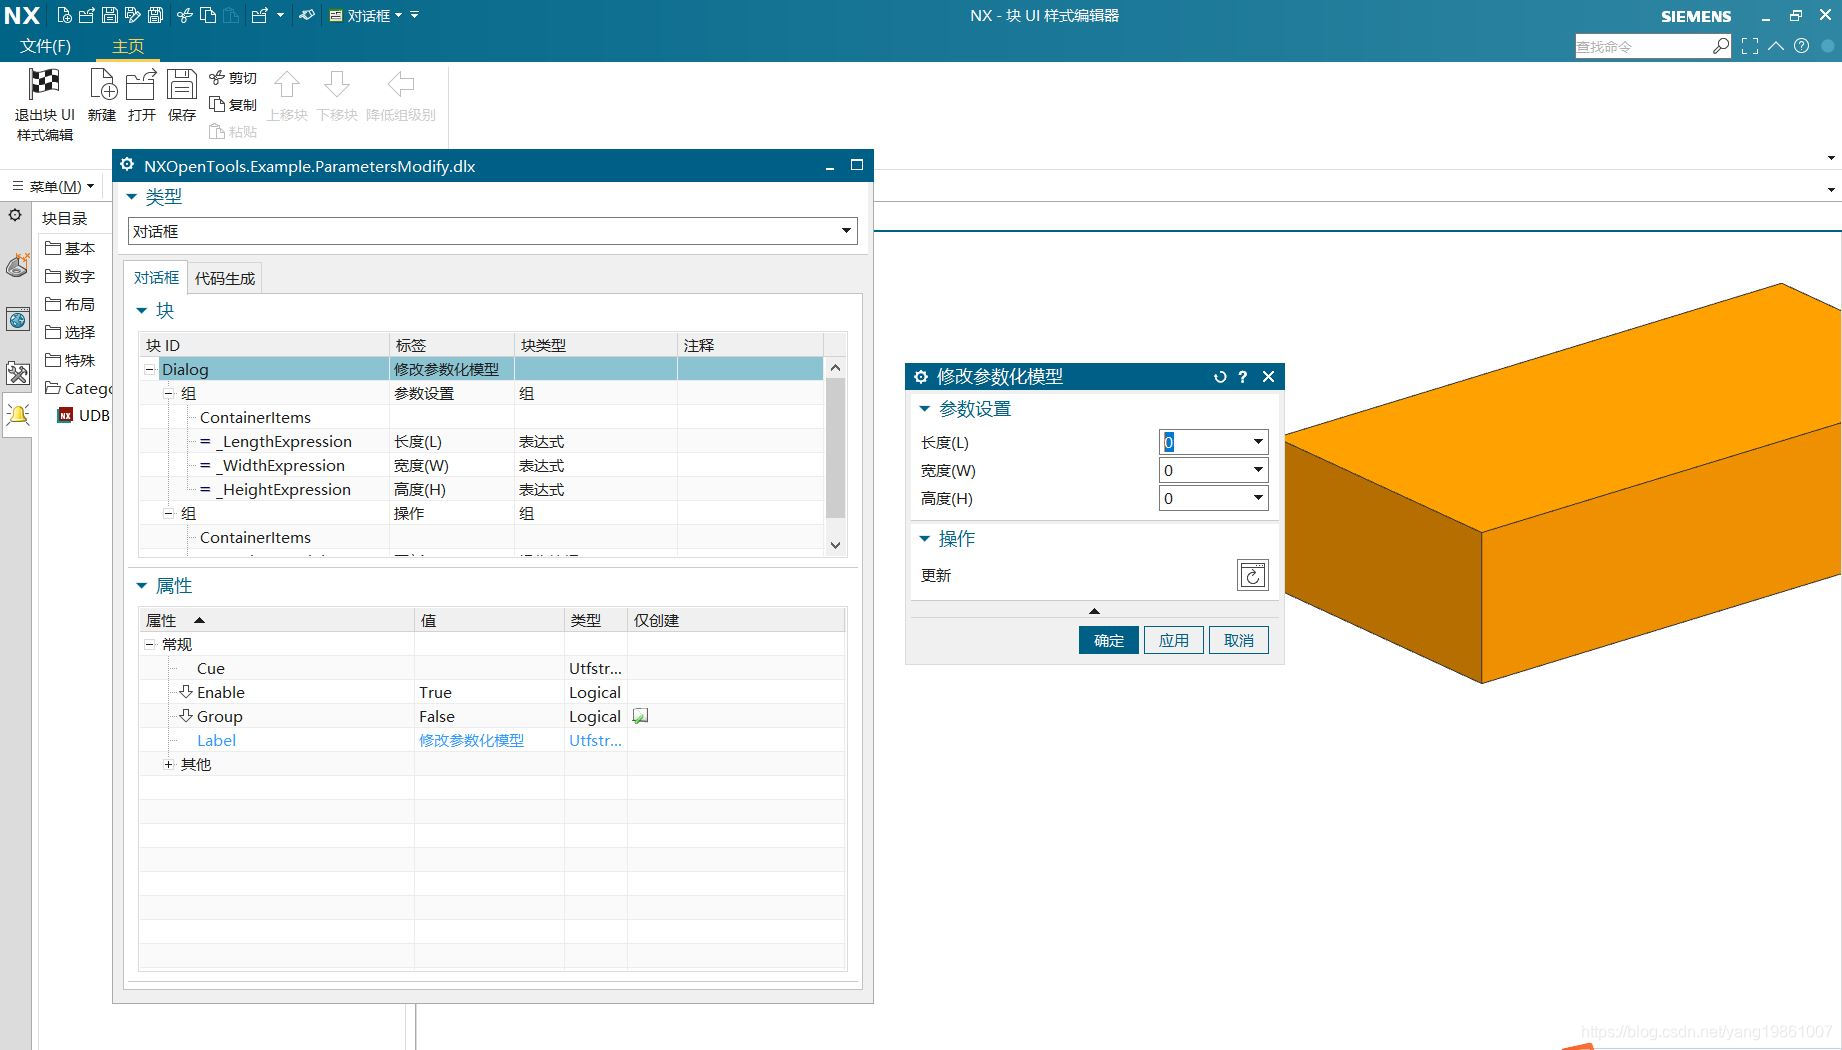Open the 菜单(M) dropdown
This screenshot has height=1050, width=1842.
pyautogui.click(x=54, y=186)
